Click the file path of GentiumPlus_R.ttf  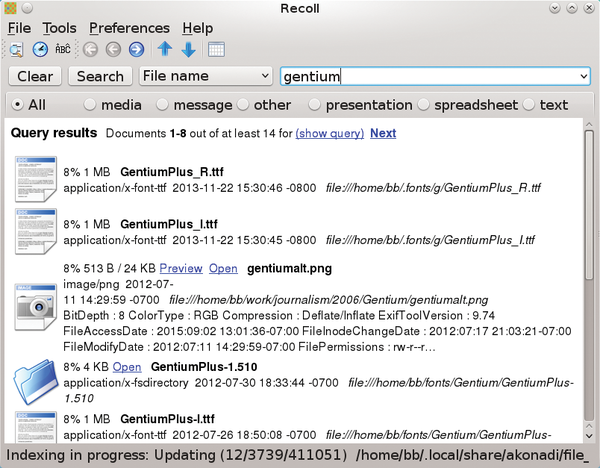[x=433, y=188]
